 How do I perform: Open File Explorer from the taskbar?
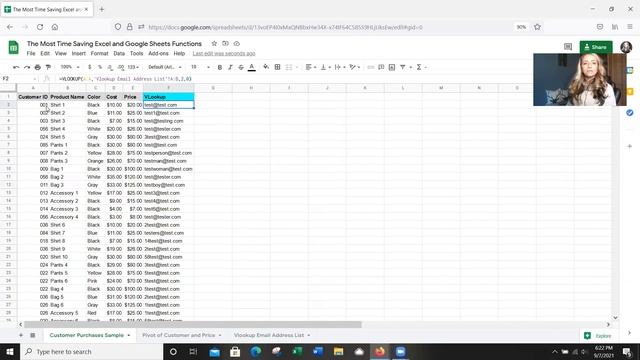[338, 351]
